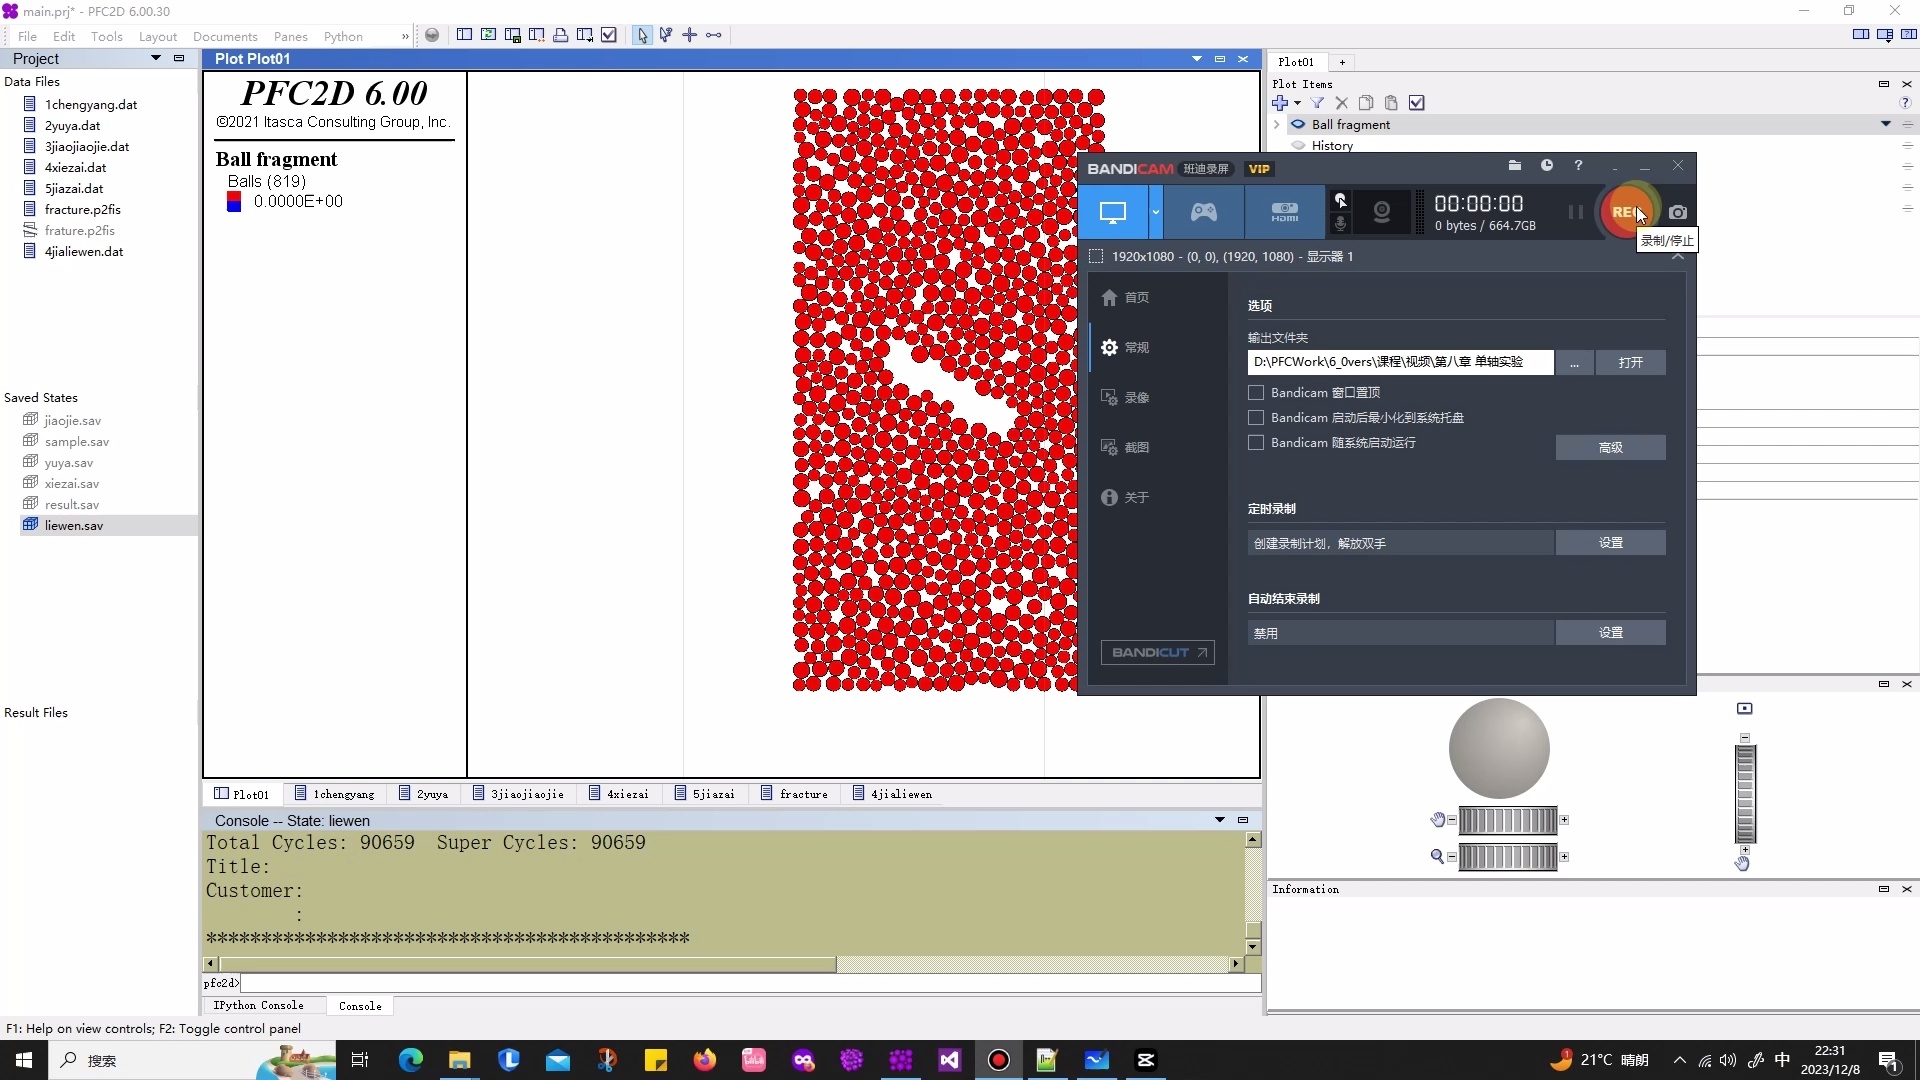Click the vertical view slider bar
This screenshot has height=1080, width=1920.
point(1745,795)
